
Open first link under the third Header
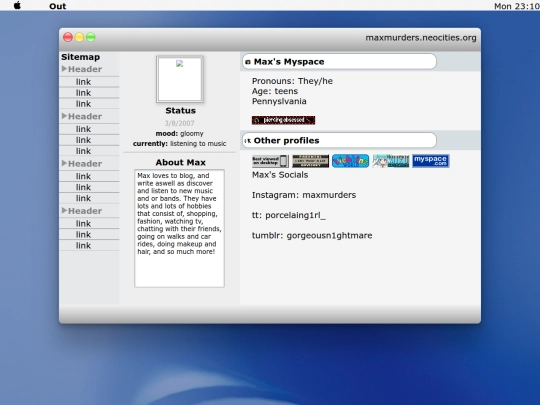83,176
